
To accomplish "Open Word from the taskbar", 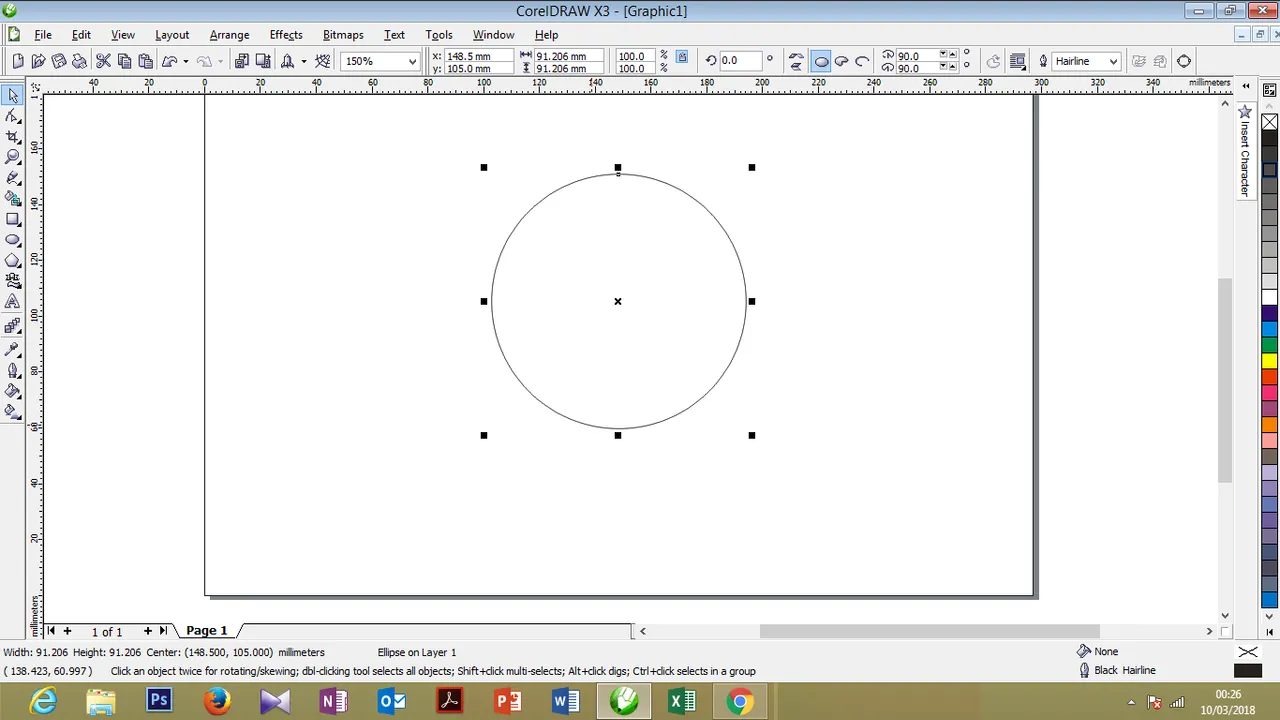I will [x=566, y=701].
